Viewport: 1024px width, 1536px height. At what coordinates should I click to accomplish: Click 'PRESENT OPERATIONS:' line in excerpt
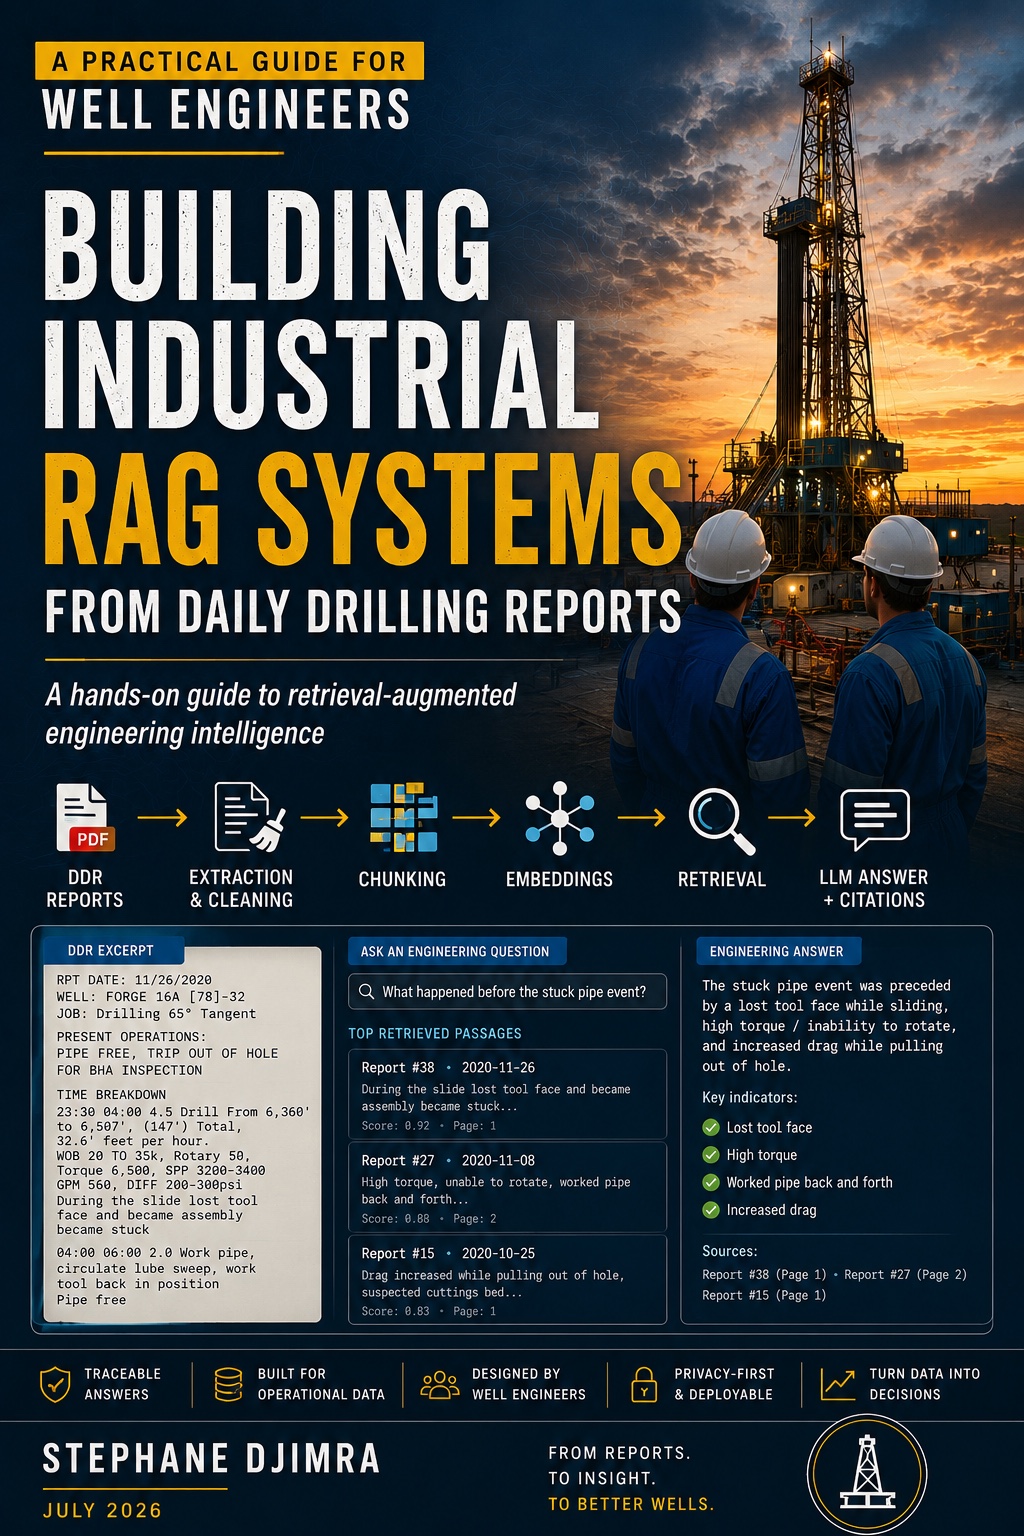(131, 1037)
